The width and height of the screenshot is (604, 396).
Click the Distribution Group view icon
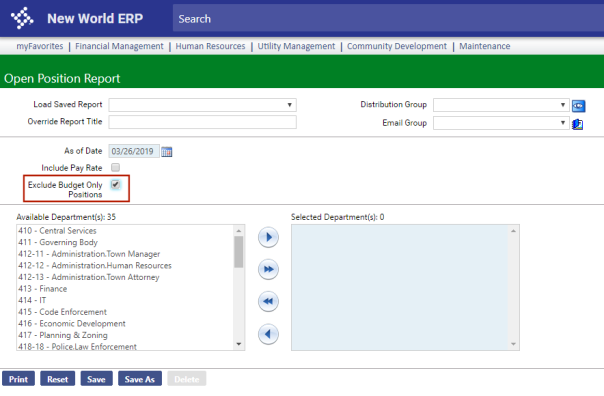click(578, 106)
